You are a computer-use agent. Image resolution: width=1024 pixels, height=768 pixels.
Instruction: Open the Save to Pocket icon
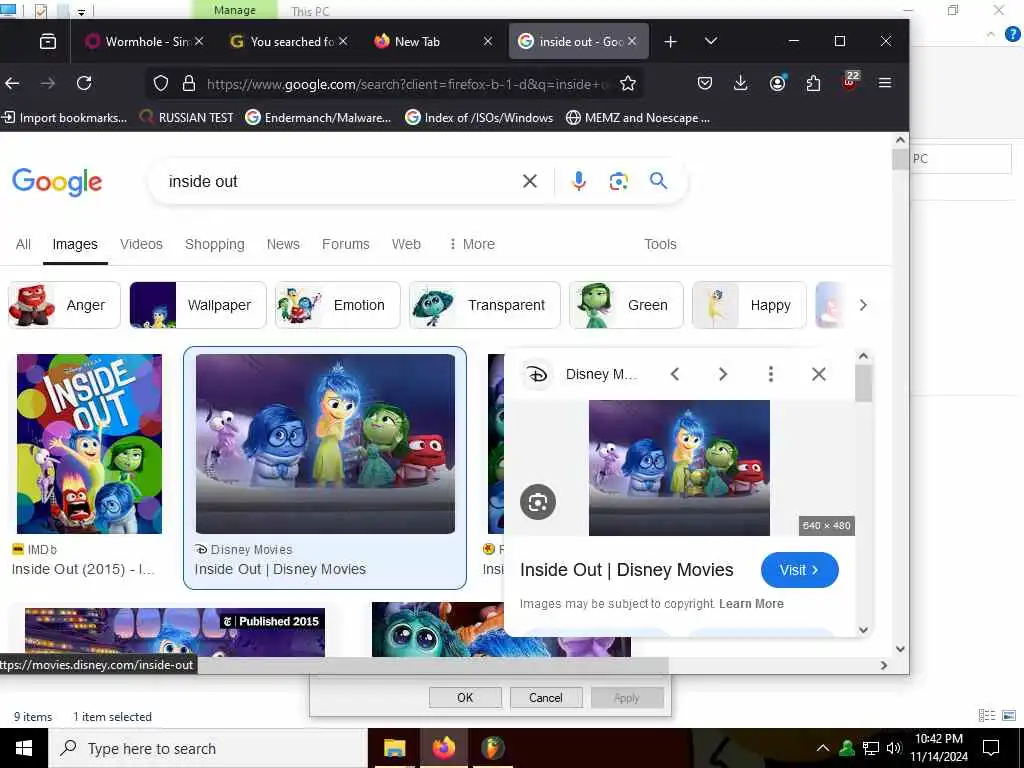point(705,83)
